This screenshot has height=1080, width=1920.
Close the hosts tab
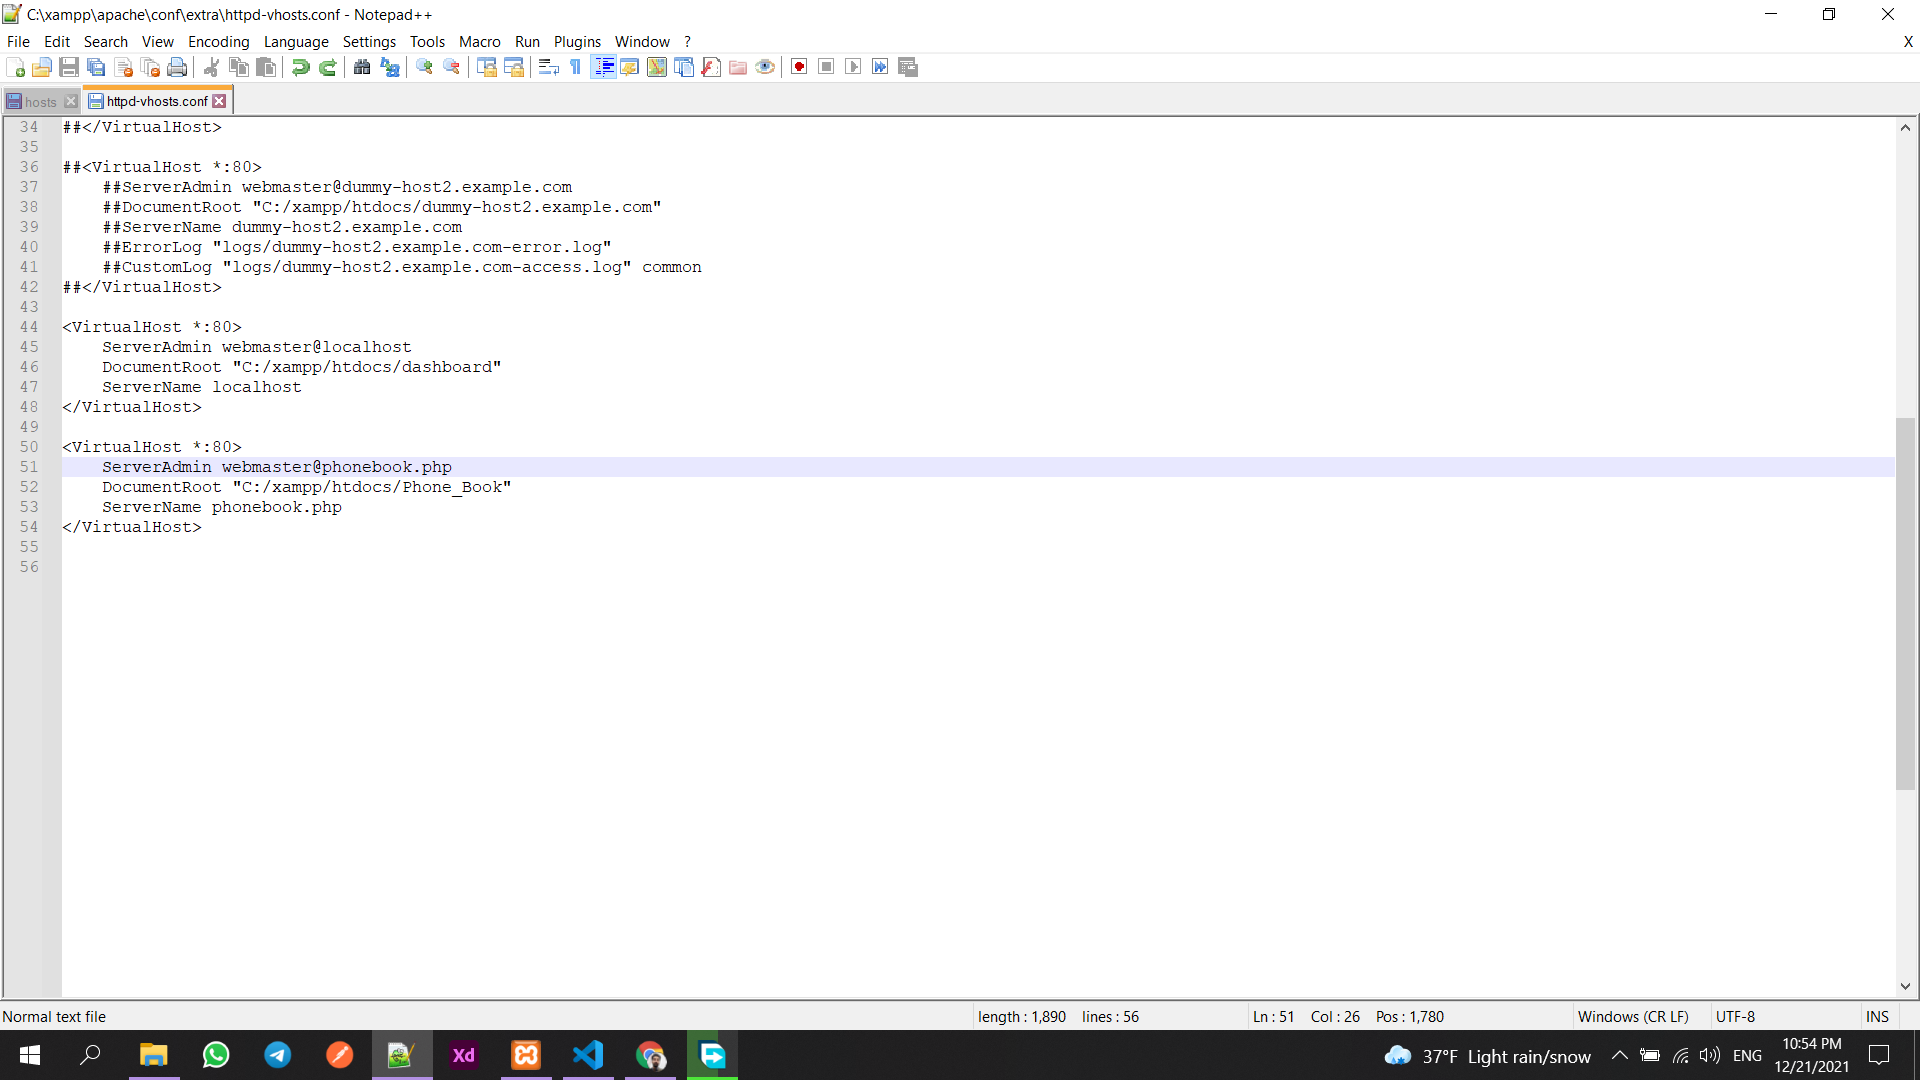point(71,102)
